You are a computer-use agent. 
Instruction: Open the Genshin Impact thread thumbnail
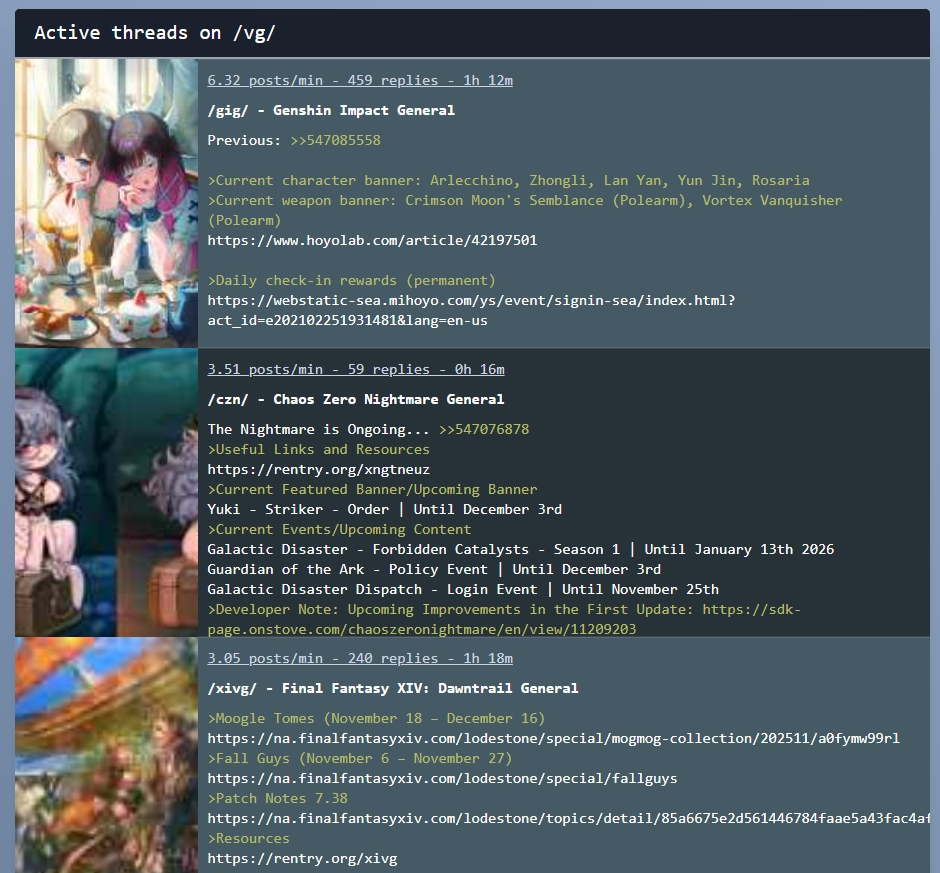(x=107, y=203)
